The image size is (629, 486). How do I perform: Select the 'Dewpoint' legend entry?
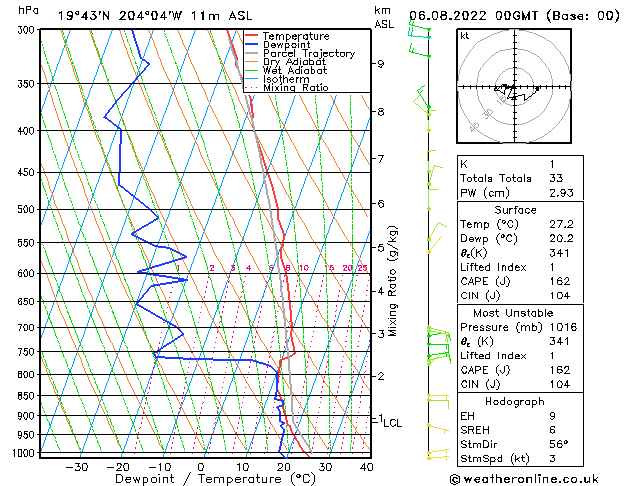coord(286,45)
